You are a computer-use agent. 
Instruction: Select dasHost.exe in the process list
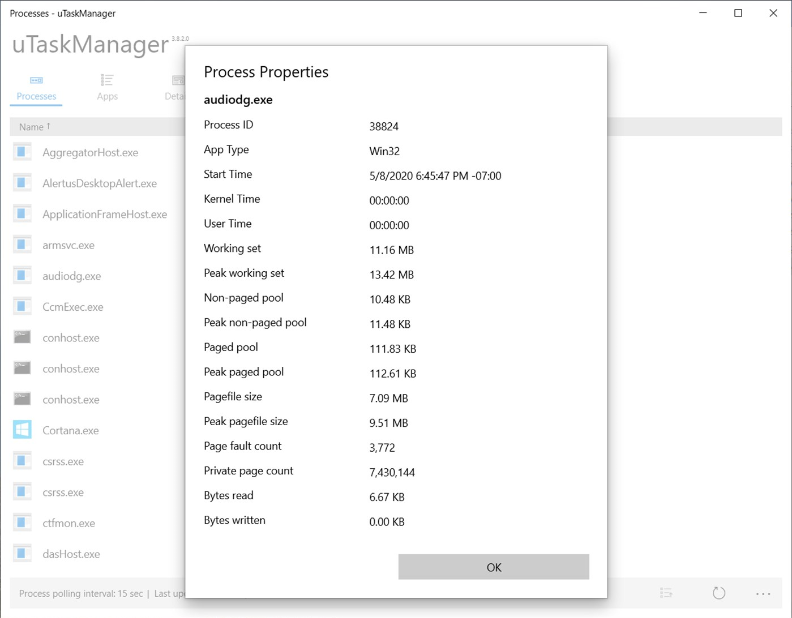point(71,554)
